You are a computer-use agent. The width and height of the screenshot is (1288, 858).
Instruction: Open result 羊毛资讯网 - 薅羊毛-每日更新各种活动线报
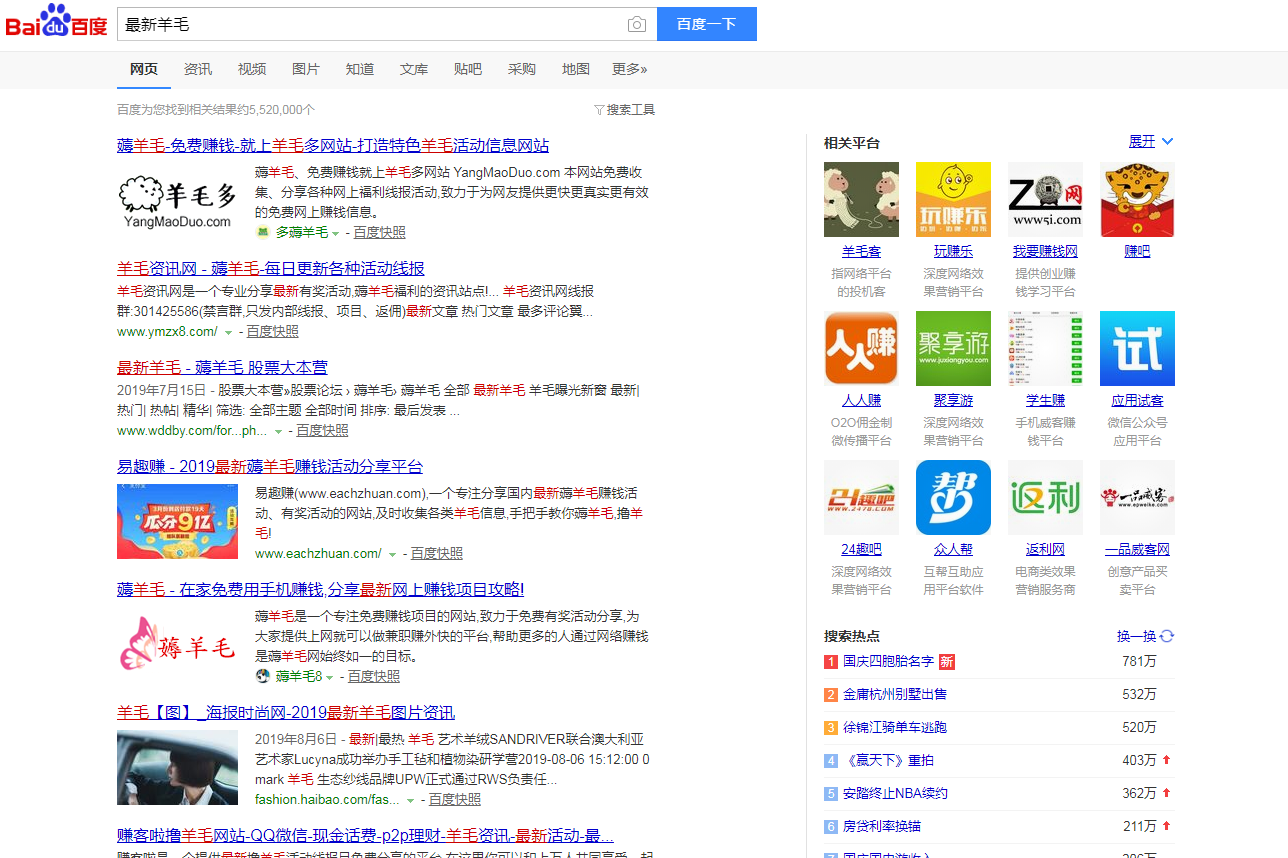271,269
